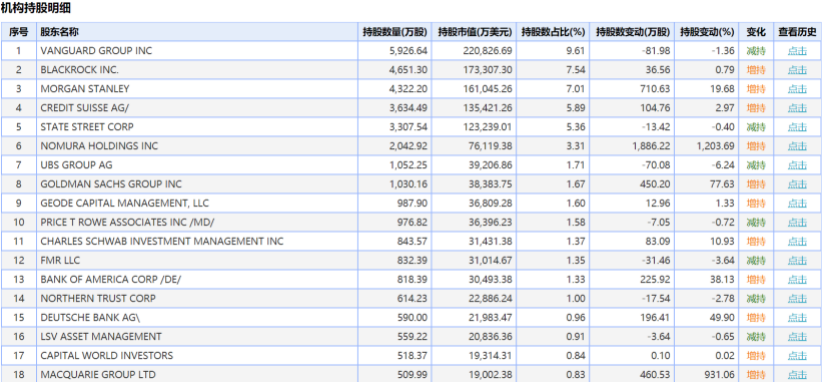Open 点击 link for NOMURA HOLDINGS INC
The height and width of the screenshot is (384, 822).
click(x=797, y=146)
